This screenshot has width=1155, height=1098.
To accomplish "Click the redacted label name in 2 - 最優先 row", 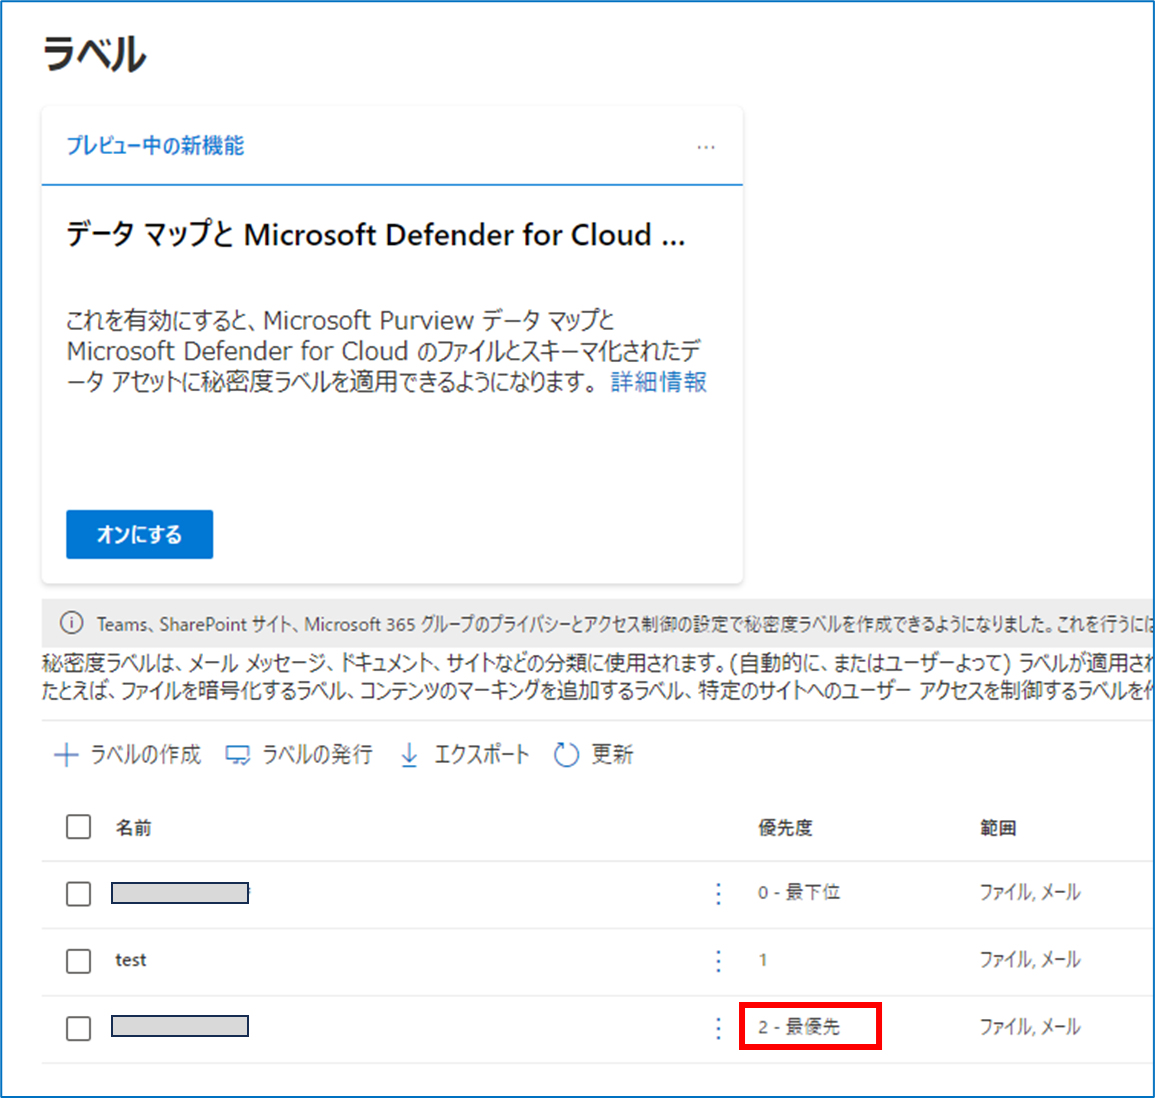I will [180, 1026].
